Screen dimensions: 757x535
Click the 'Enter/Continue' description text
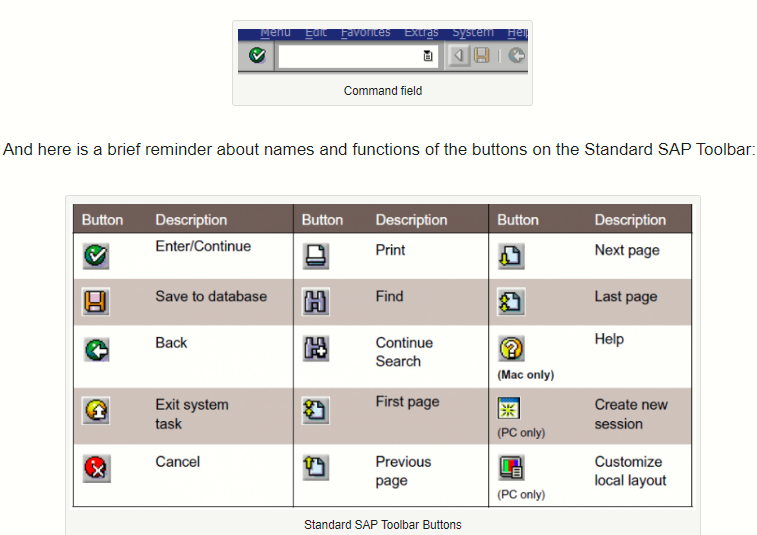[x=203, y=246]
